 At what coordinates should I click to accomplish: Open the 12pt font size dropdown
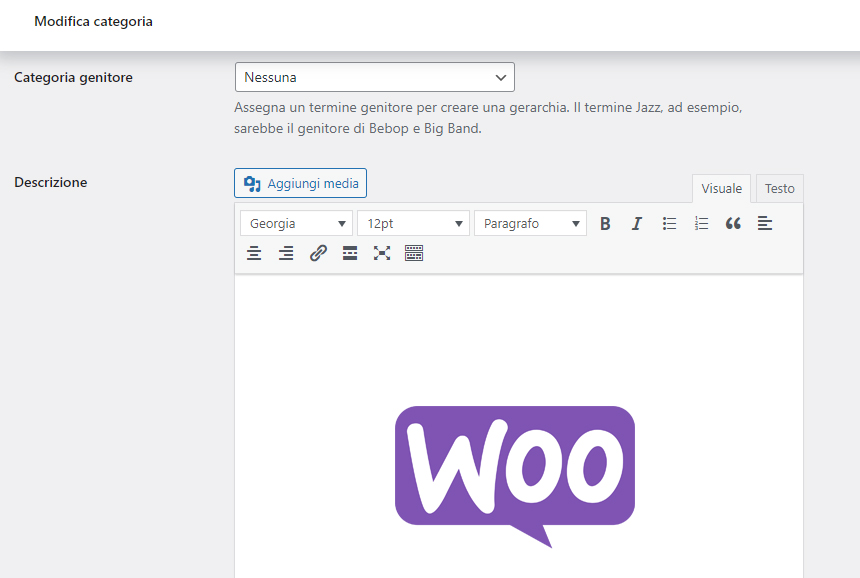414,224
